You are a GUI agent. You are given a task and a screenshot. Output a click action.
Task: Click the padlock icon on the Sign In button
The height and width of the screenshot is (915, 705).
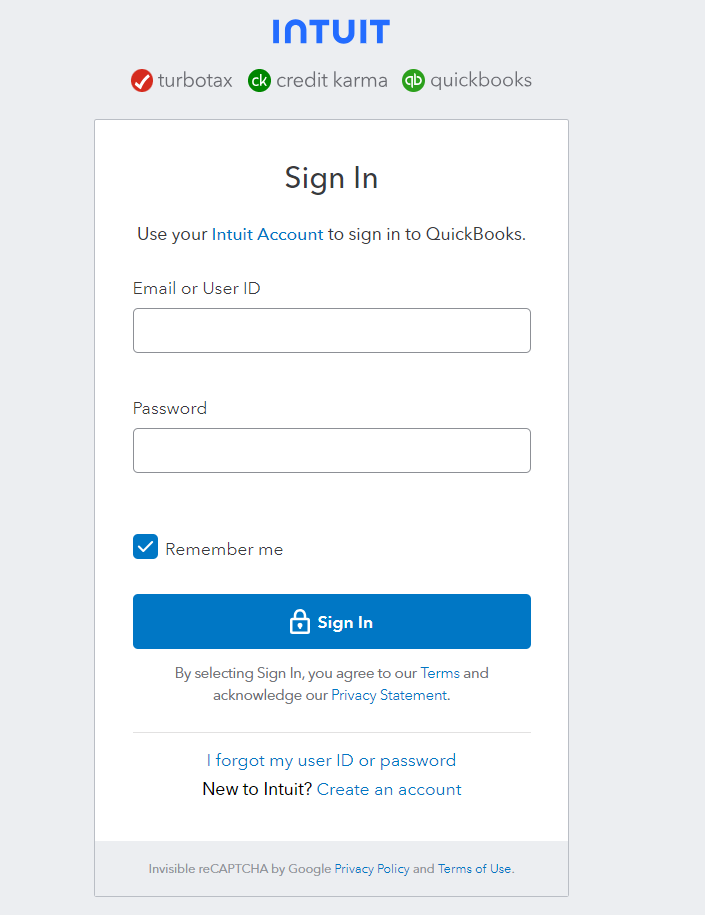click(299, 622)
